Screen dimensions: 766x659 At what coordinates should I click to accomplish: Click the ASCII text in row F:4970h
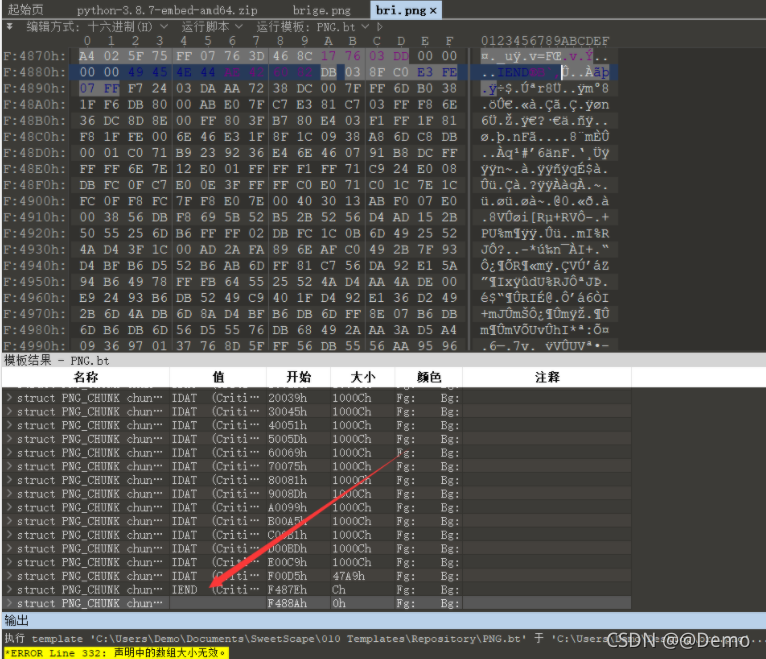pyautogui.click(x=545, y=314)
